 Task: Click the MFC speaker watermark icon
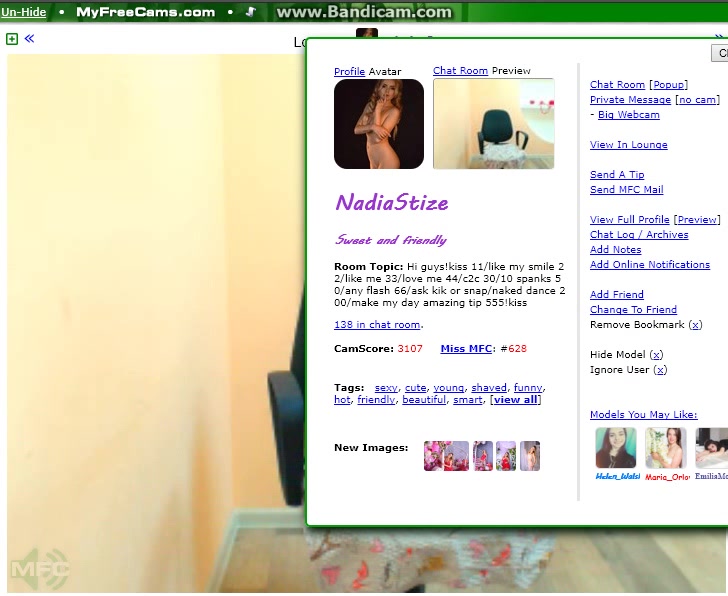[x=40, y=568]
